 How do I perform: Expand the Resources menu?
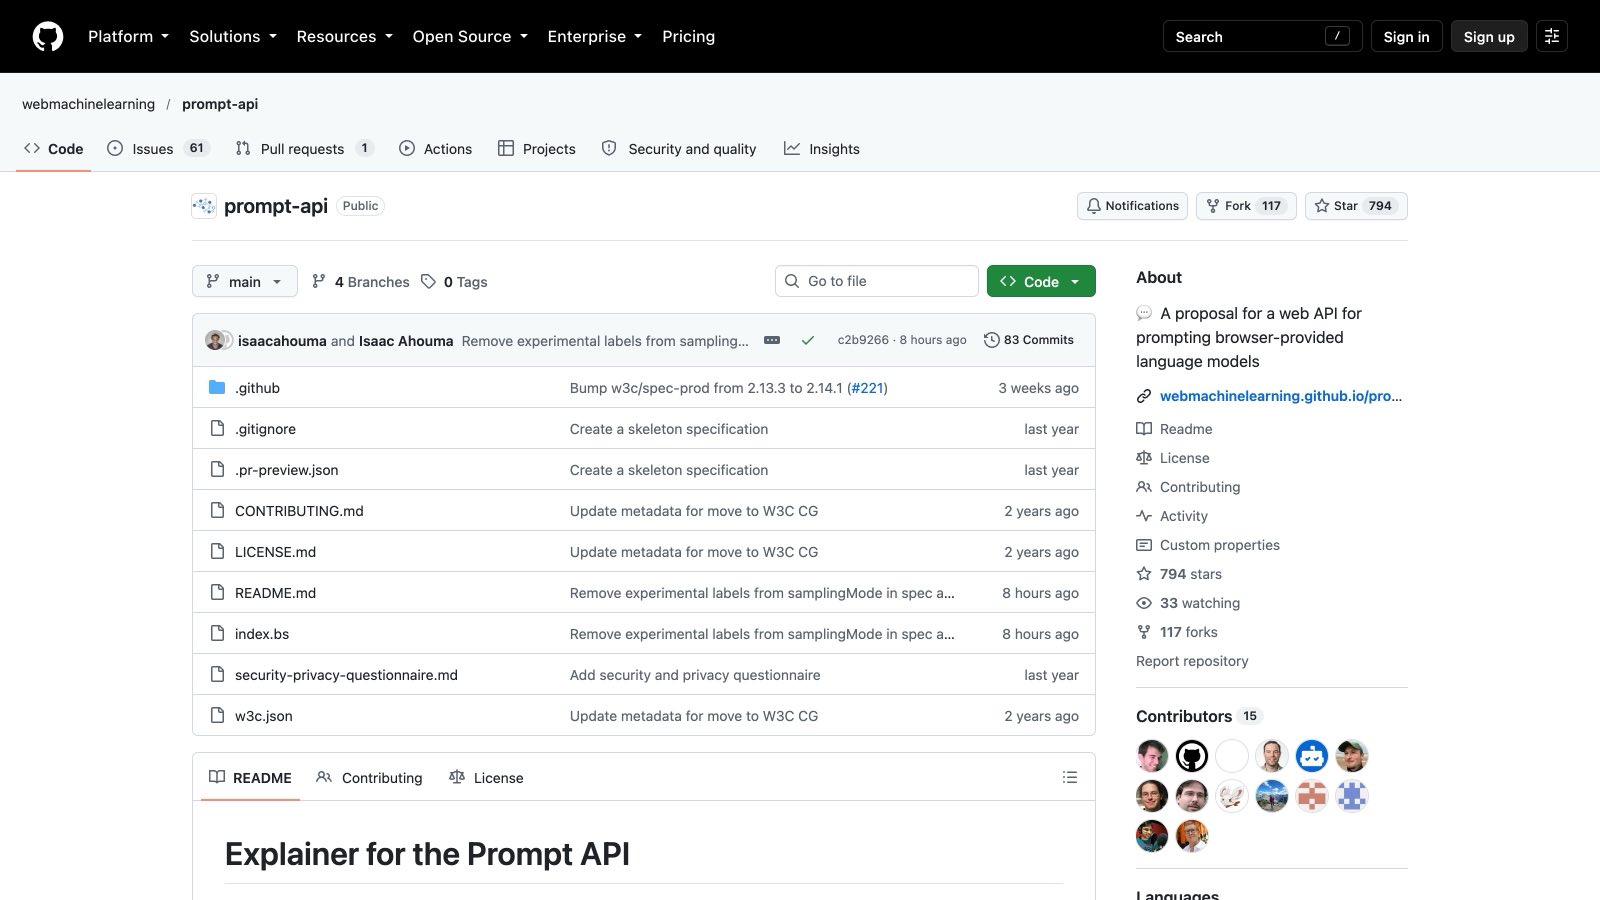pyautogui.click(x=344, y=36)
